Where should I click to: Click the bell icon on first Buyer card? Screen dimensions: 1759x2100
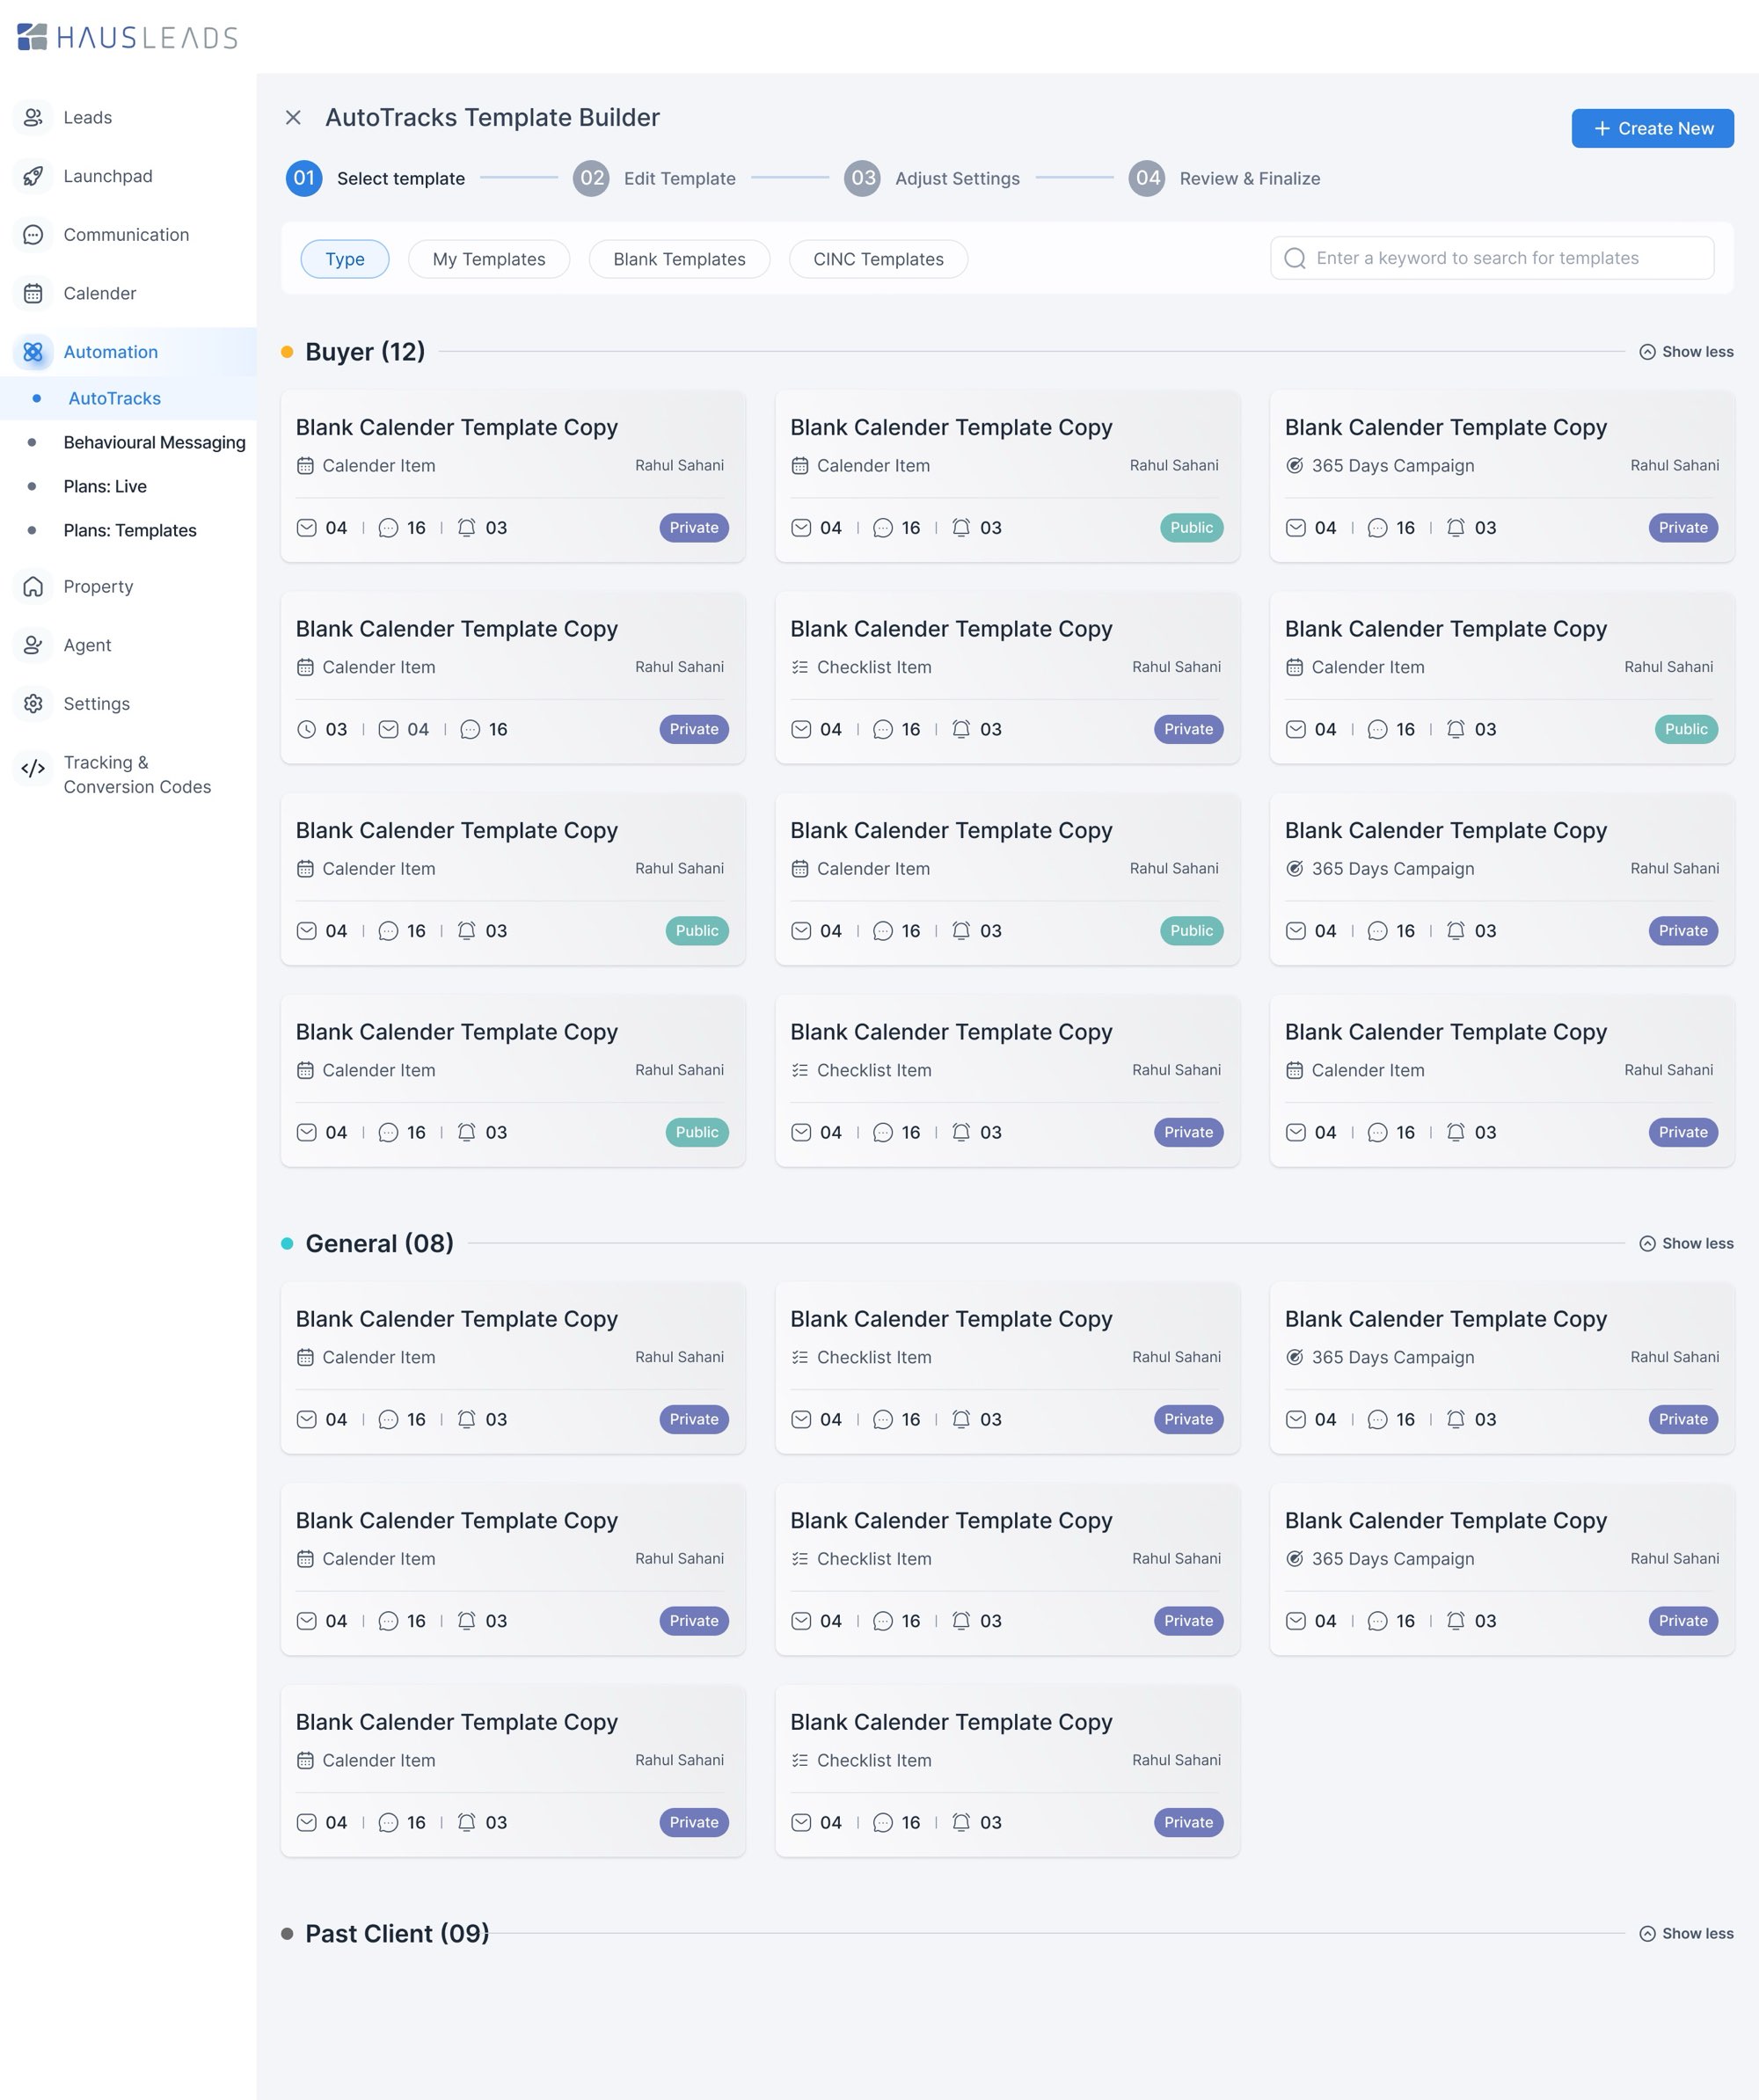pyautogui.click(x=466, y=527)
